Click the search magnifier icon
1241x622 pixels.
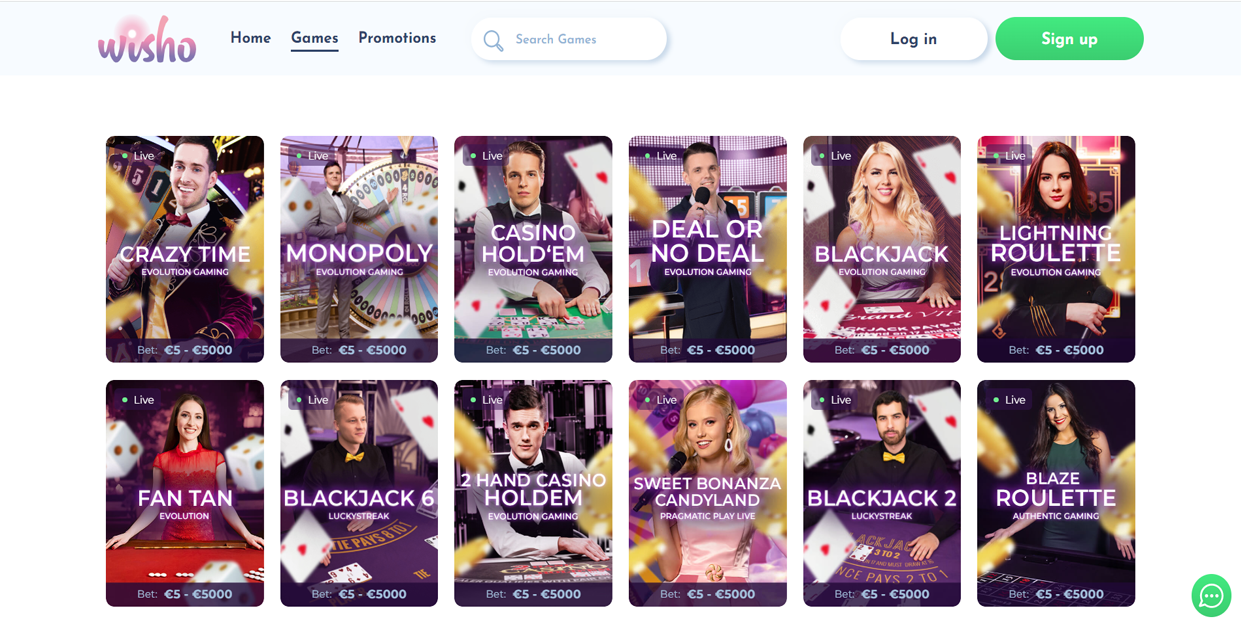pyautogui.click(x=493, y=40)
